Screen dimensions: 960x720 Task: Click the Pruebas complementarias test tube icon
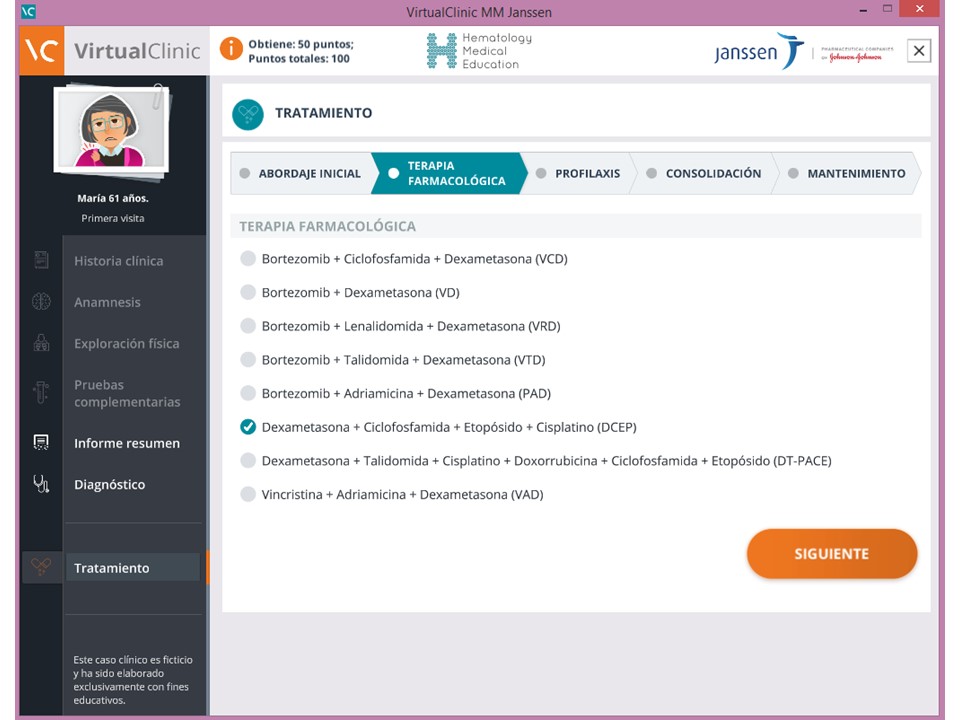[x=41, y=392]
